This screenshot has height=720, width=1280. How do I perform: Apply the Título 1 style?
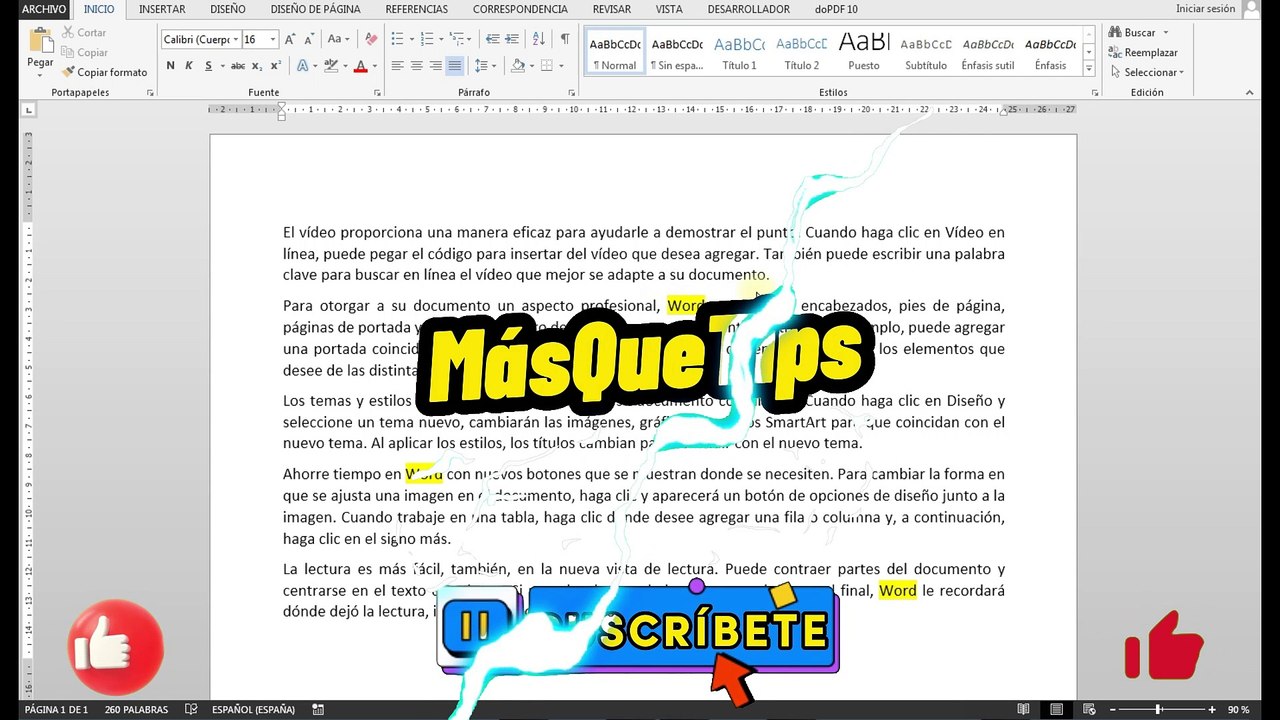click(739, 53)
